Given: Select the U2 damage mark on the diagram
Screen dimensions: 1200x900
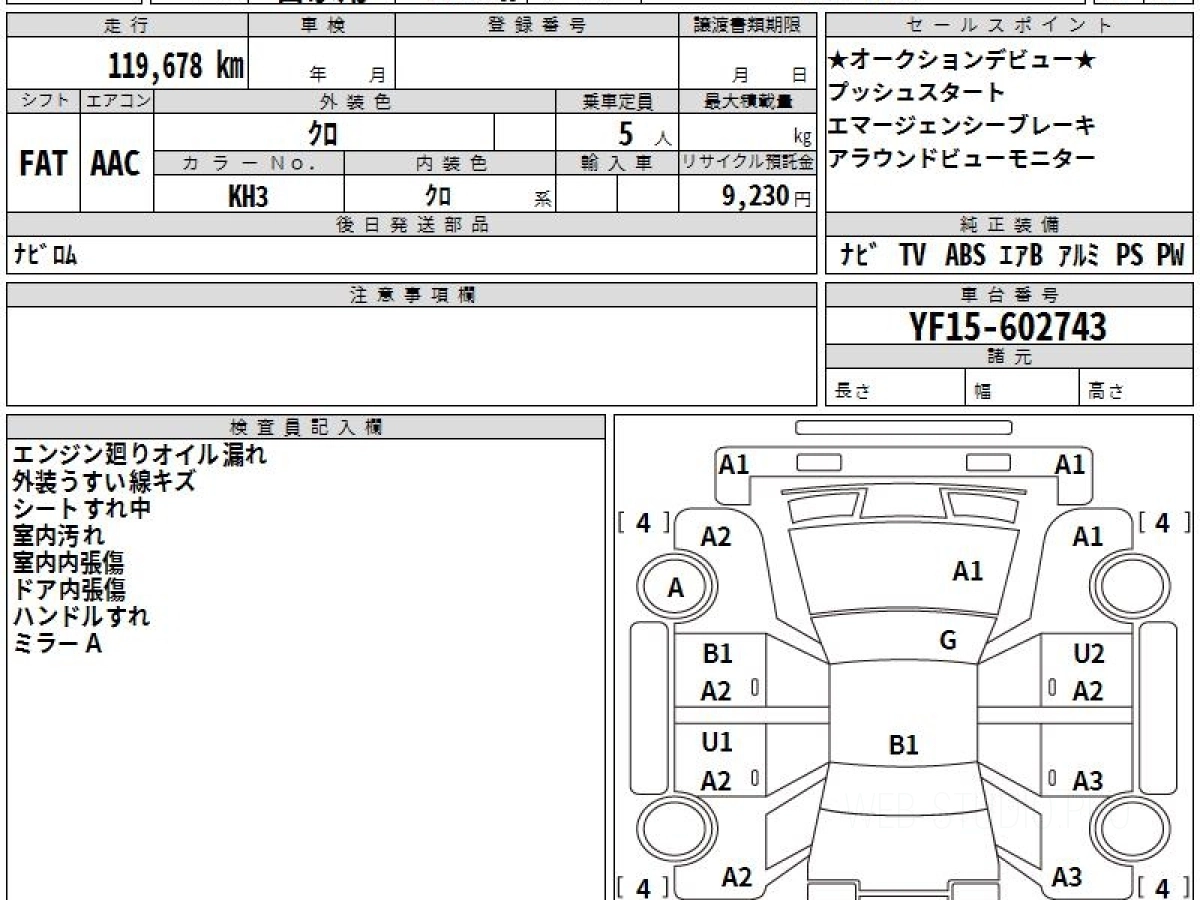Looking at the screenshot, I should coord(1089,655).
